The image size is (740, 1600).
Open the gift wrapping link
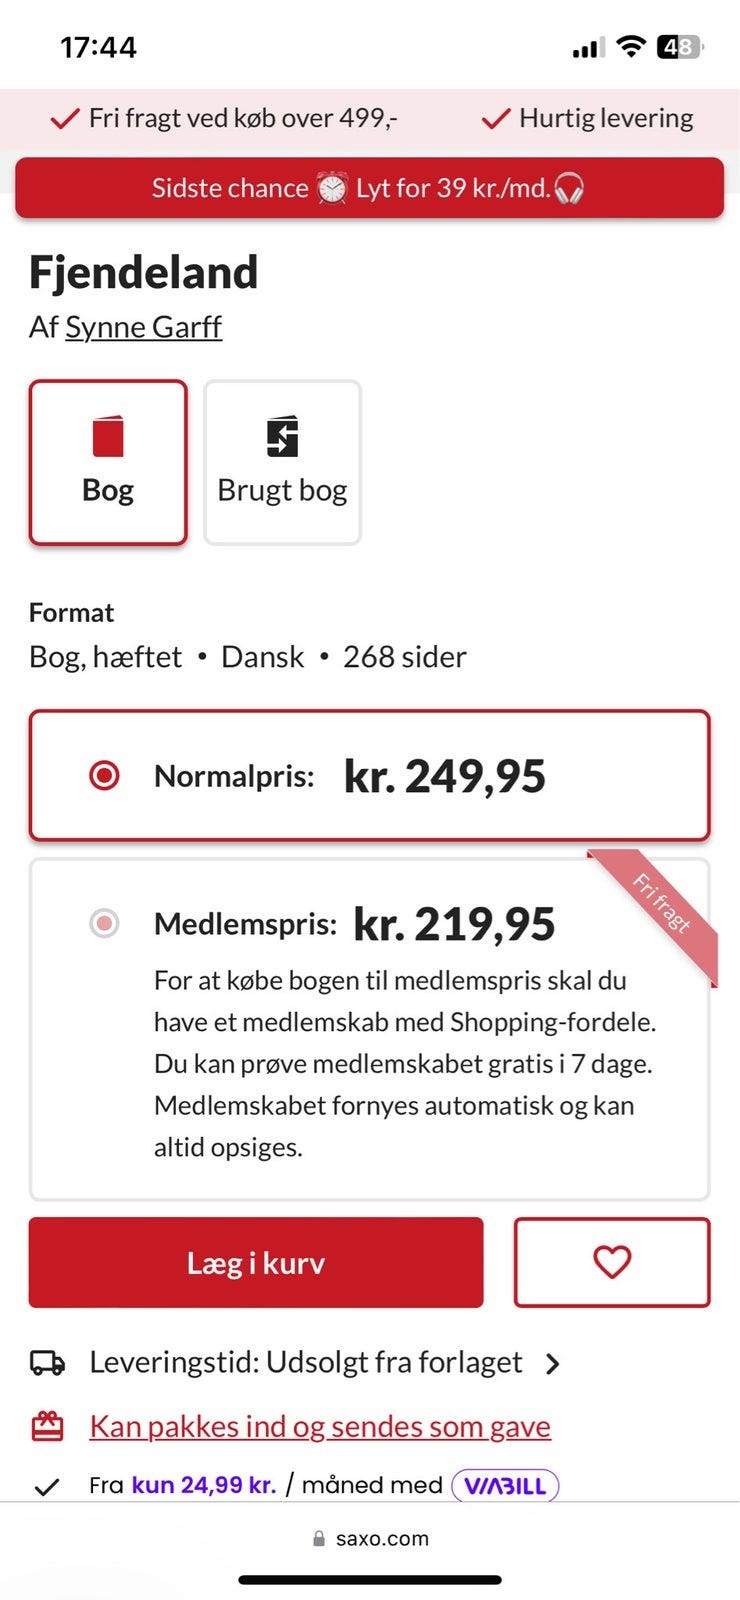[320, 1426]
